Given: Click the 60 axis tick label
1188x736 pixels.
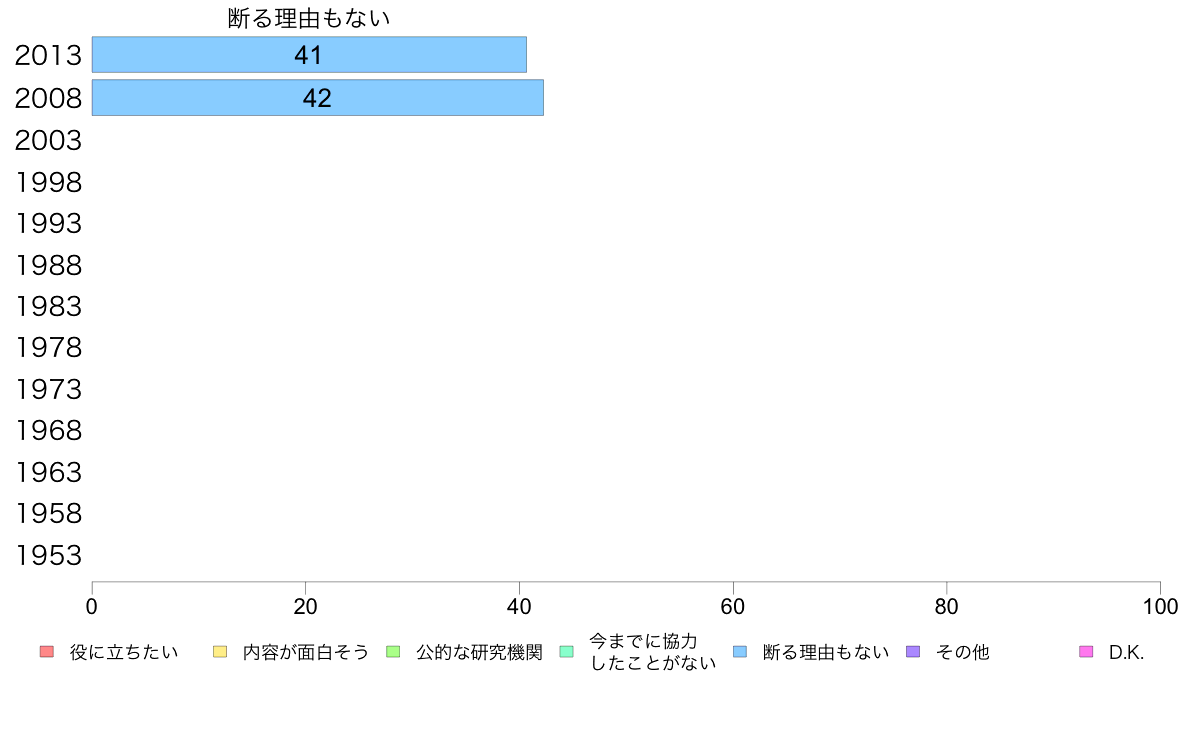Looking at the screenshot, I should [x=733, y=606].
